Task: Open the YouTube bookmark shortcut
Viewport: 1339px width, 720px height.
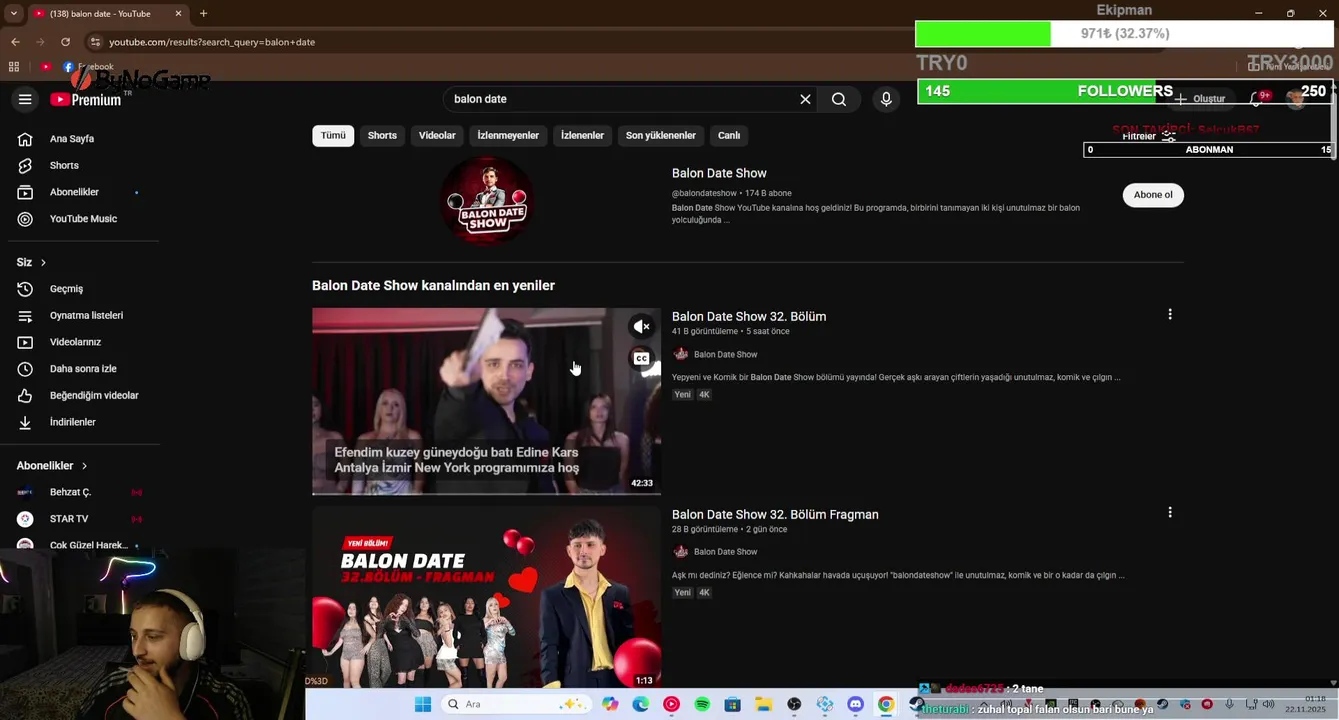Action: pos(46,67)
